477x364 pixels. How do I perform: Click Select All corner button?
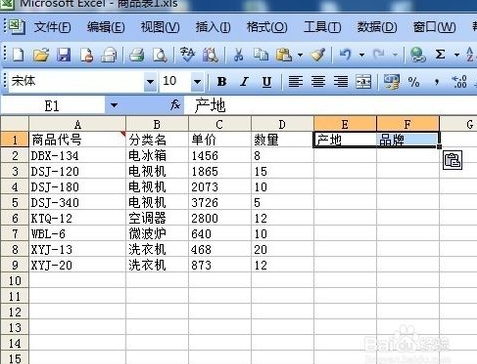click(x=14, y=124)
